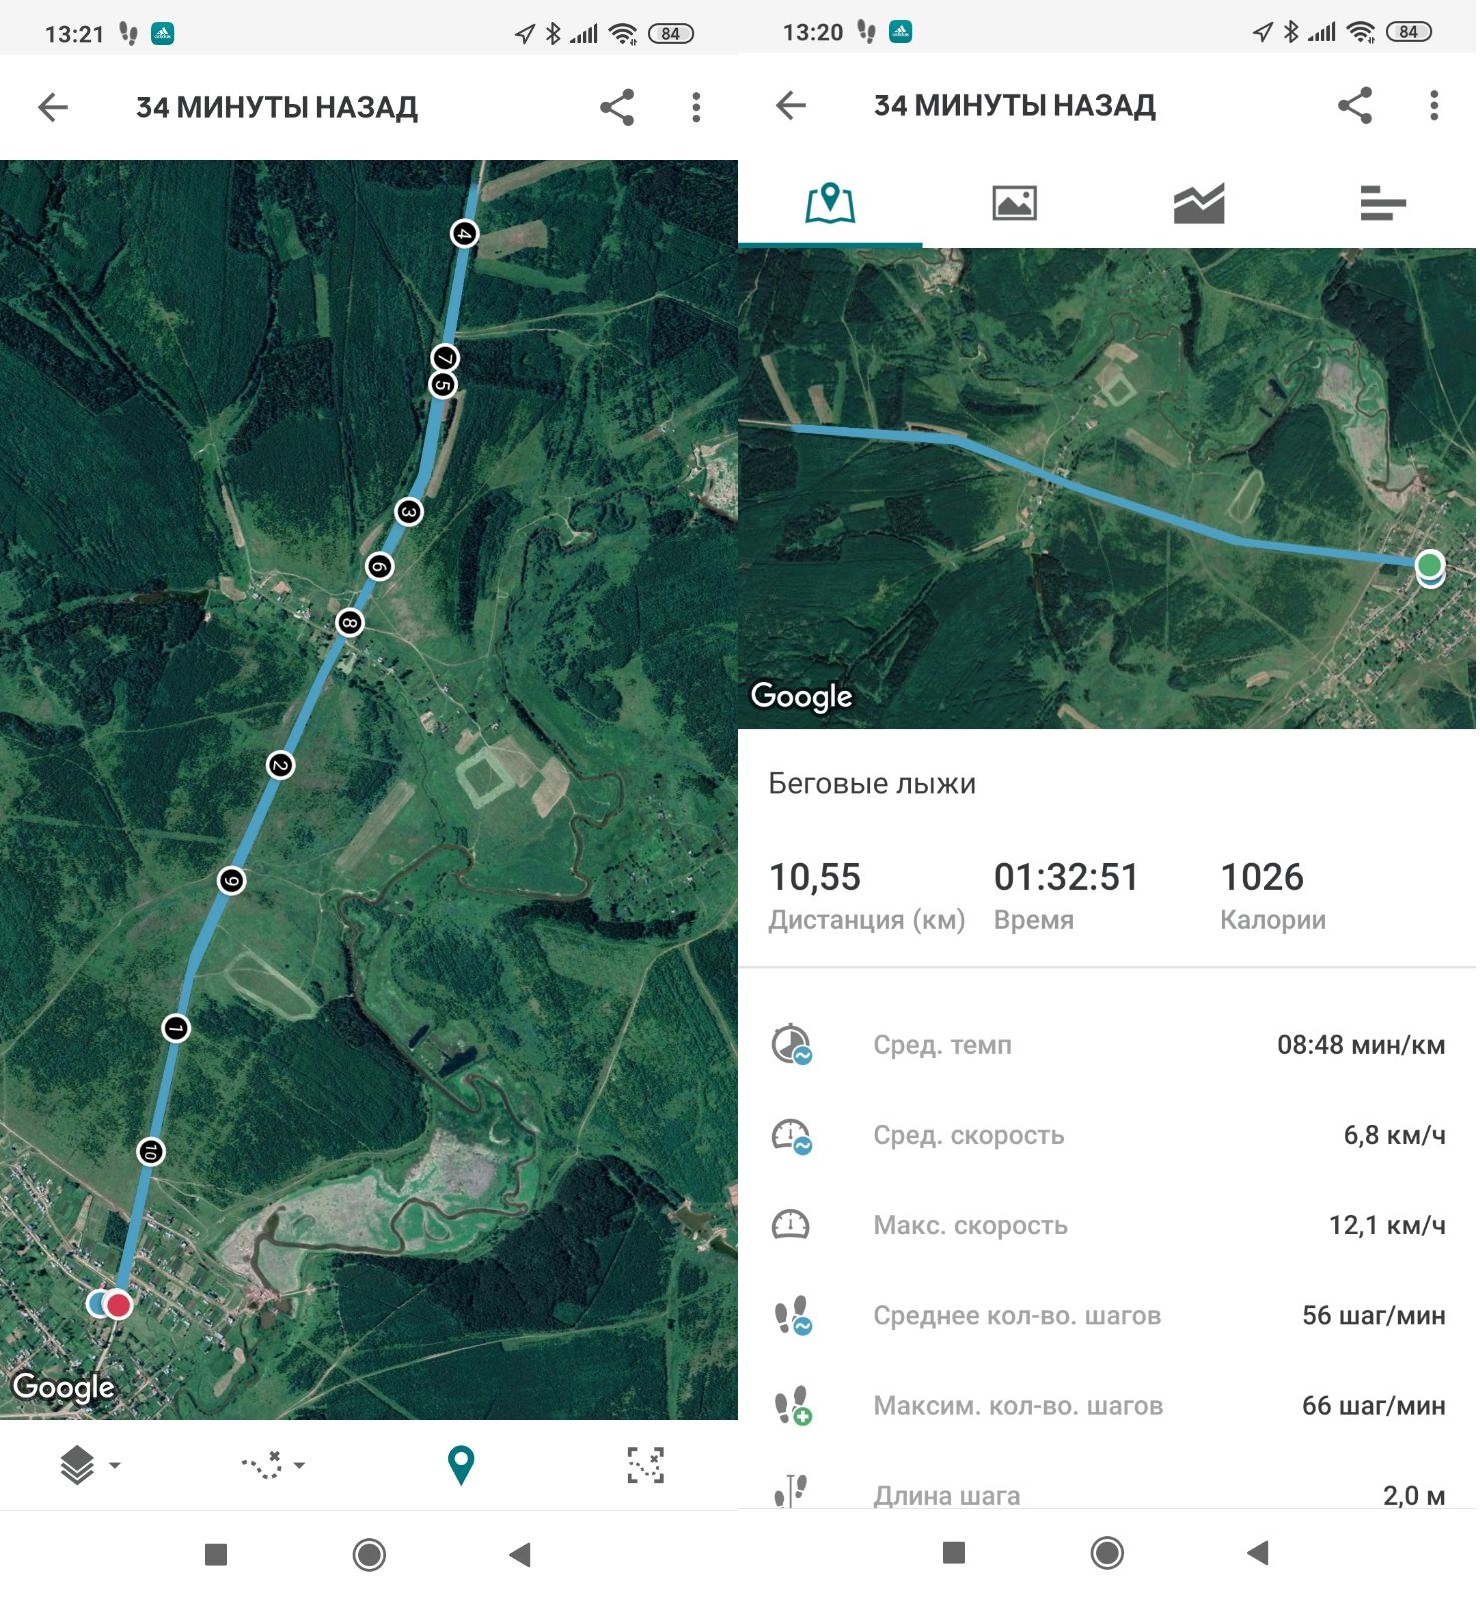1480x1598 pixels.
Task: Toggle the location pin marker display
Action: (x=461, y=1468)
